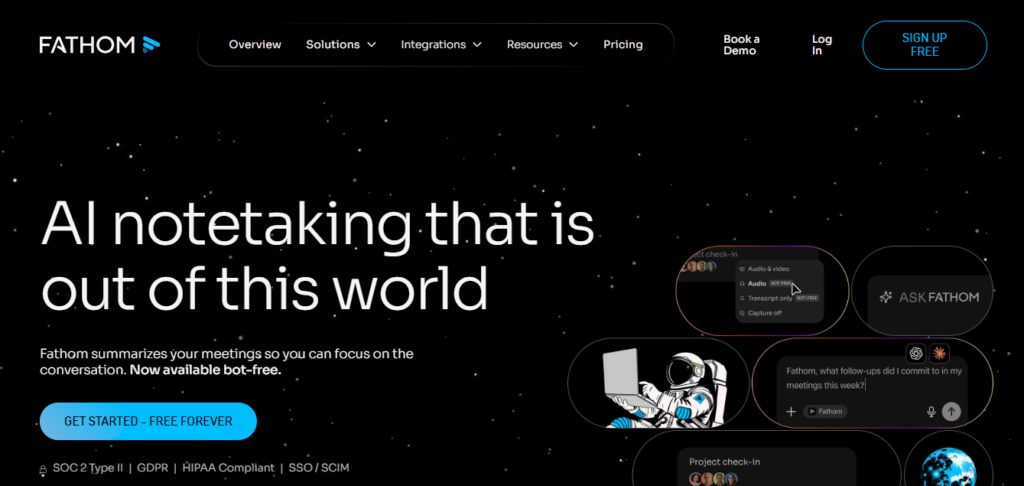
Task: Expand the Integrations chevron arrow
Action: (x=477, y=45)
